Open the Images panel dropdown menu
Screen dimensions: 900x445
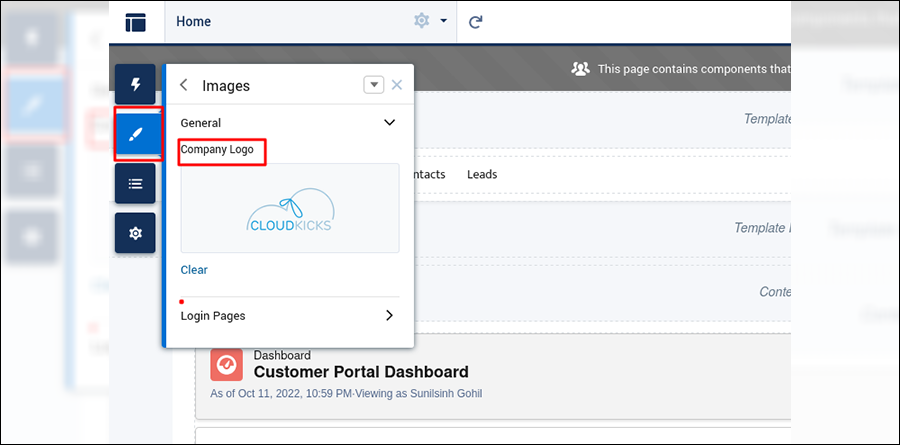click(374, 85)
